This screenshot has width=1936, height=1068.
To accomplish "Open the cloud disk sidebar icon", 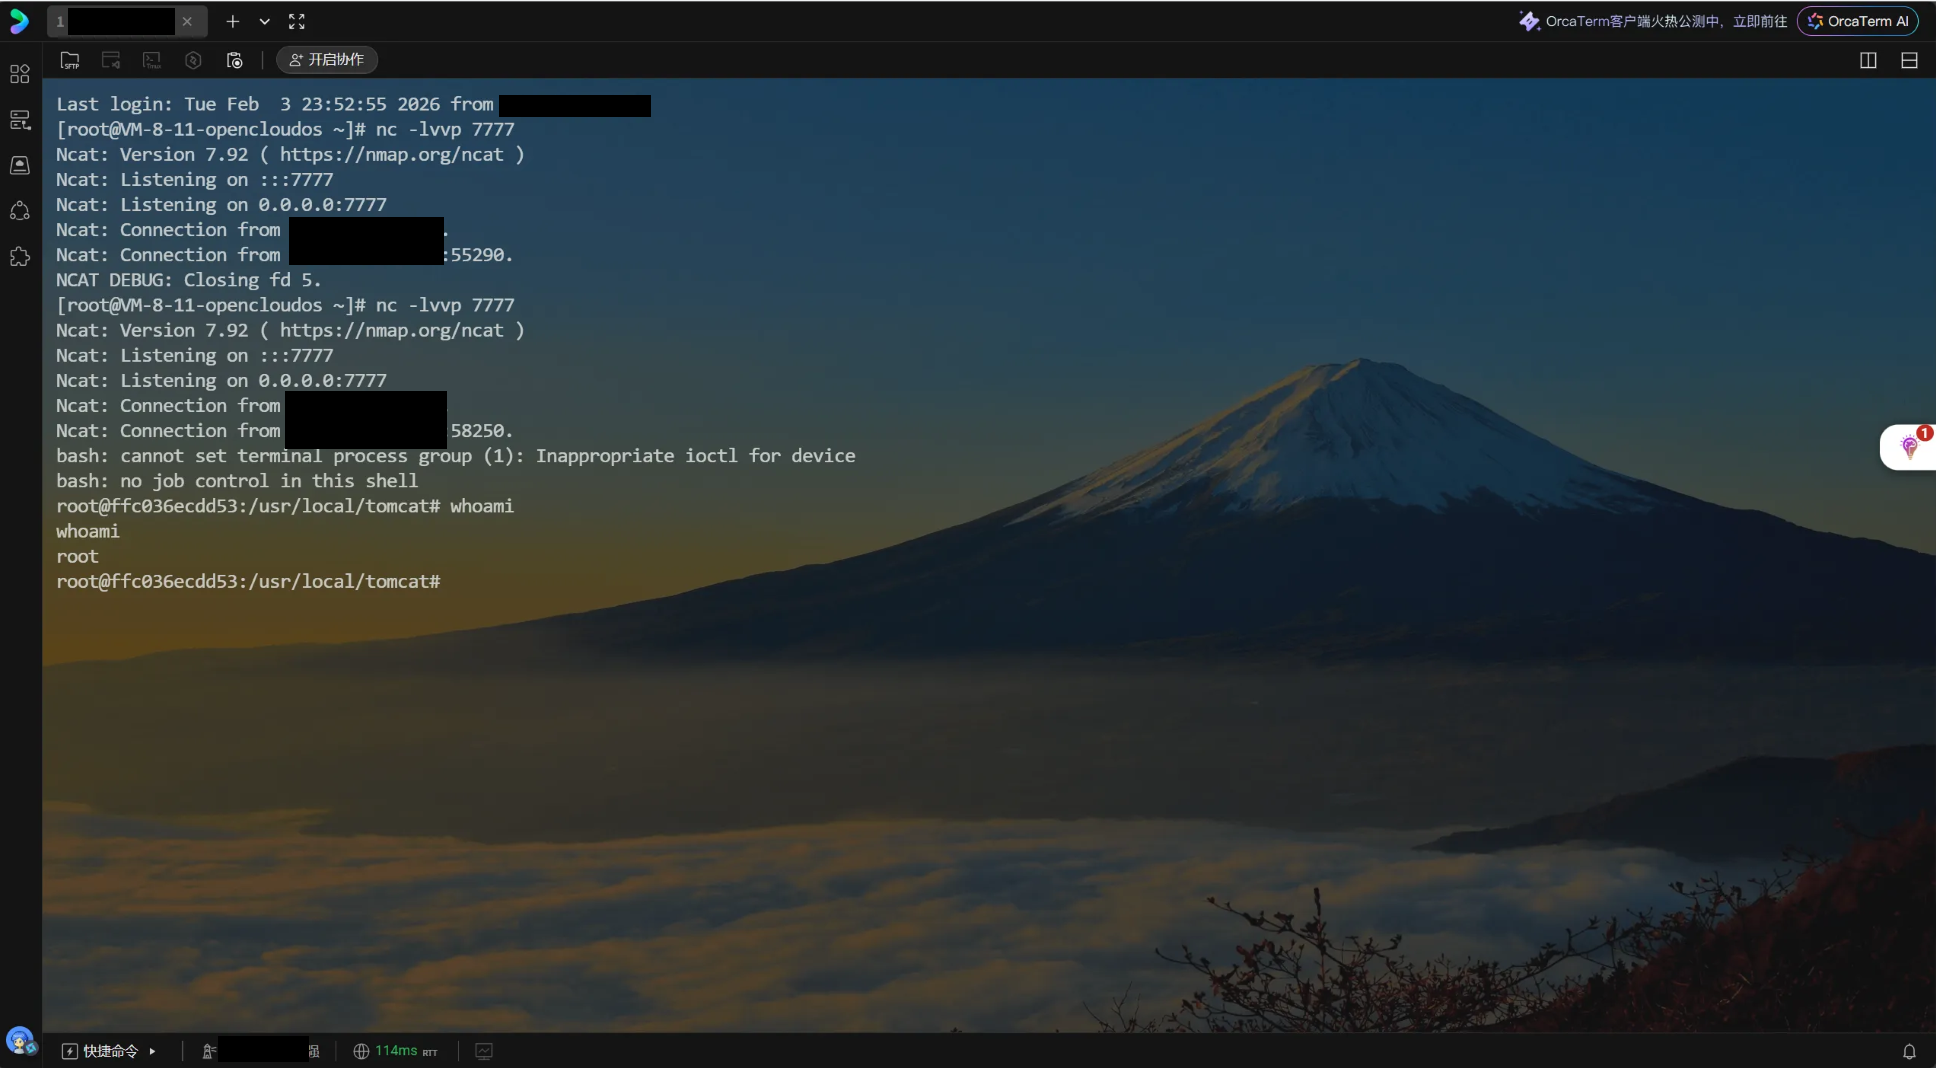I will pyautogui.click(x=20, y=165).
